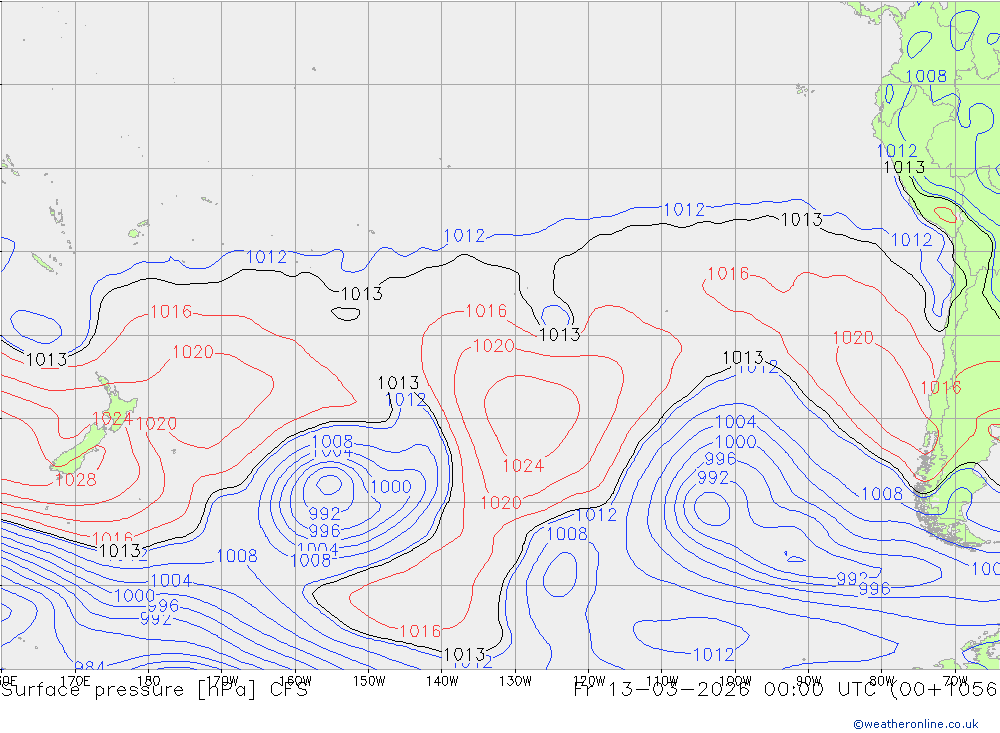Screen dimensions: 1000x733
Task: Click the 1008 label over northern South America
Action: (925, 76)
